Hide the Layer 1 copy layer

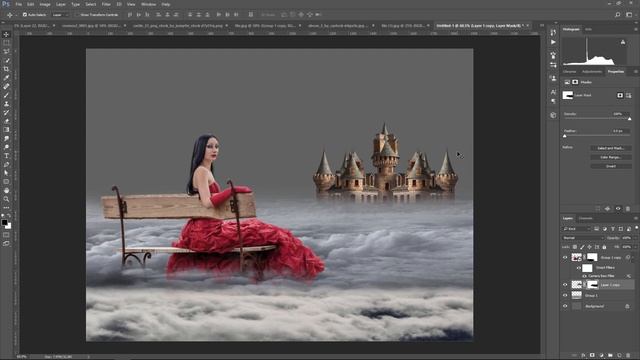pos(565,285)
